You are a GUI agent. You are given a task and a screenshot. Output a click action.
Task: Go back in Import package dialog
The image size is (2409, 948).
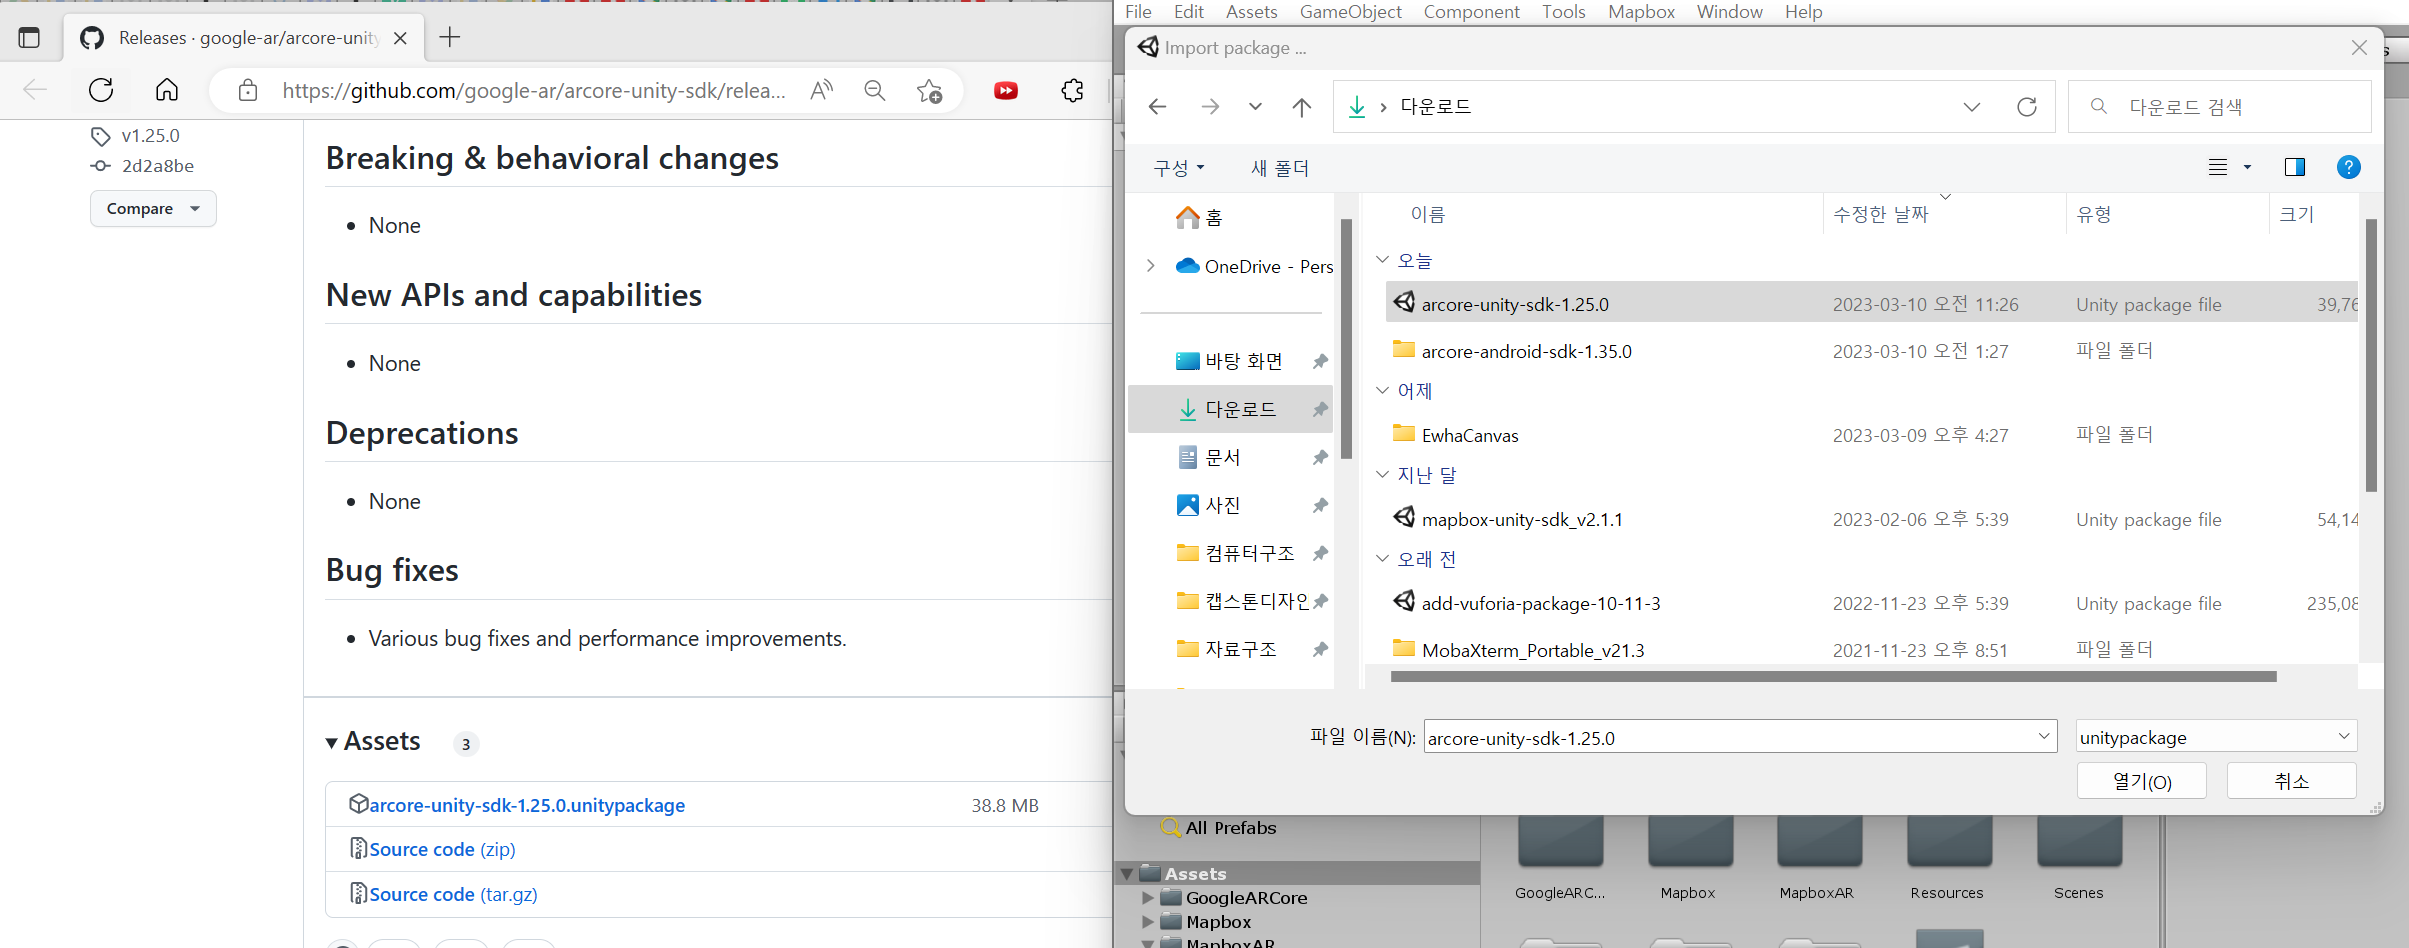(1158, 106)
